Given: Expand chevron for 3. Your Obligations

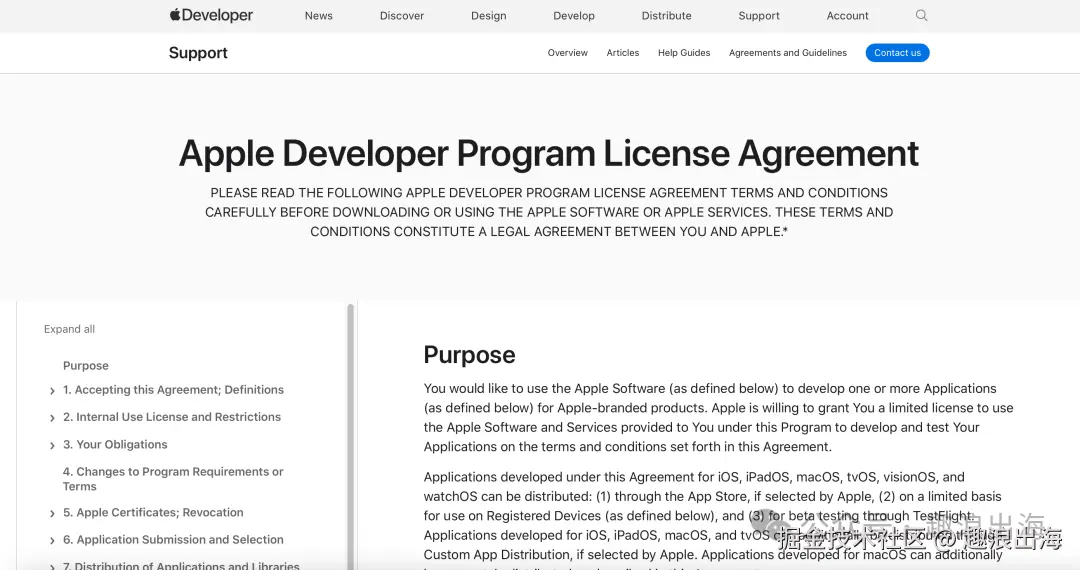Looking at the screenshot, I should [x=52, y=445].
